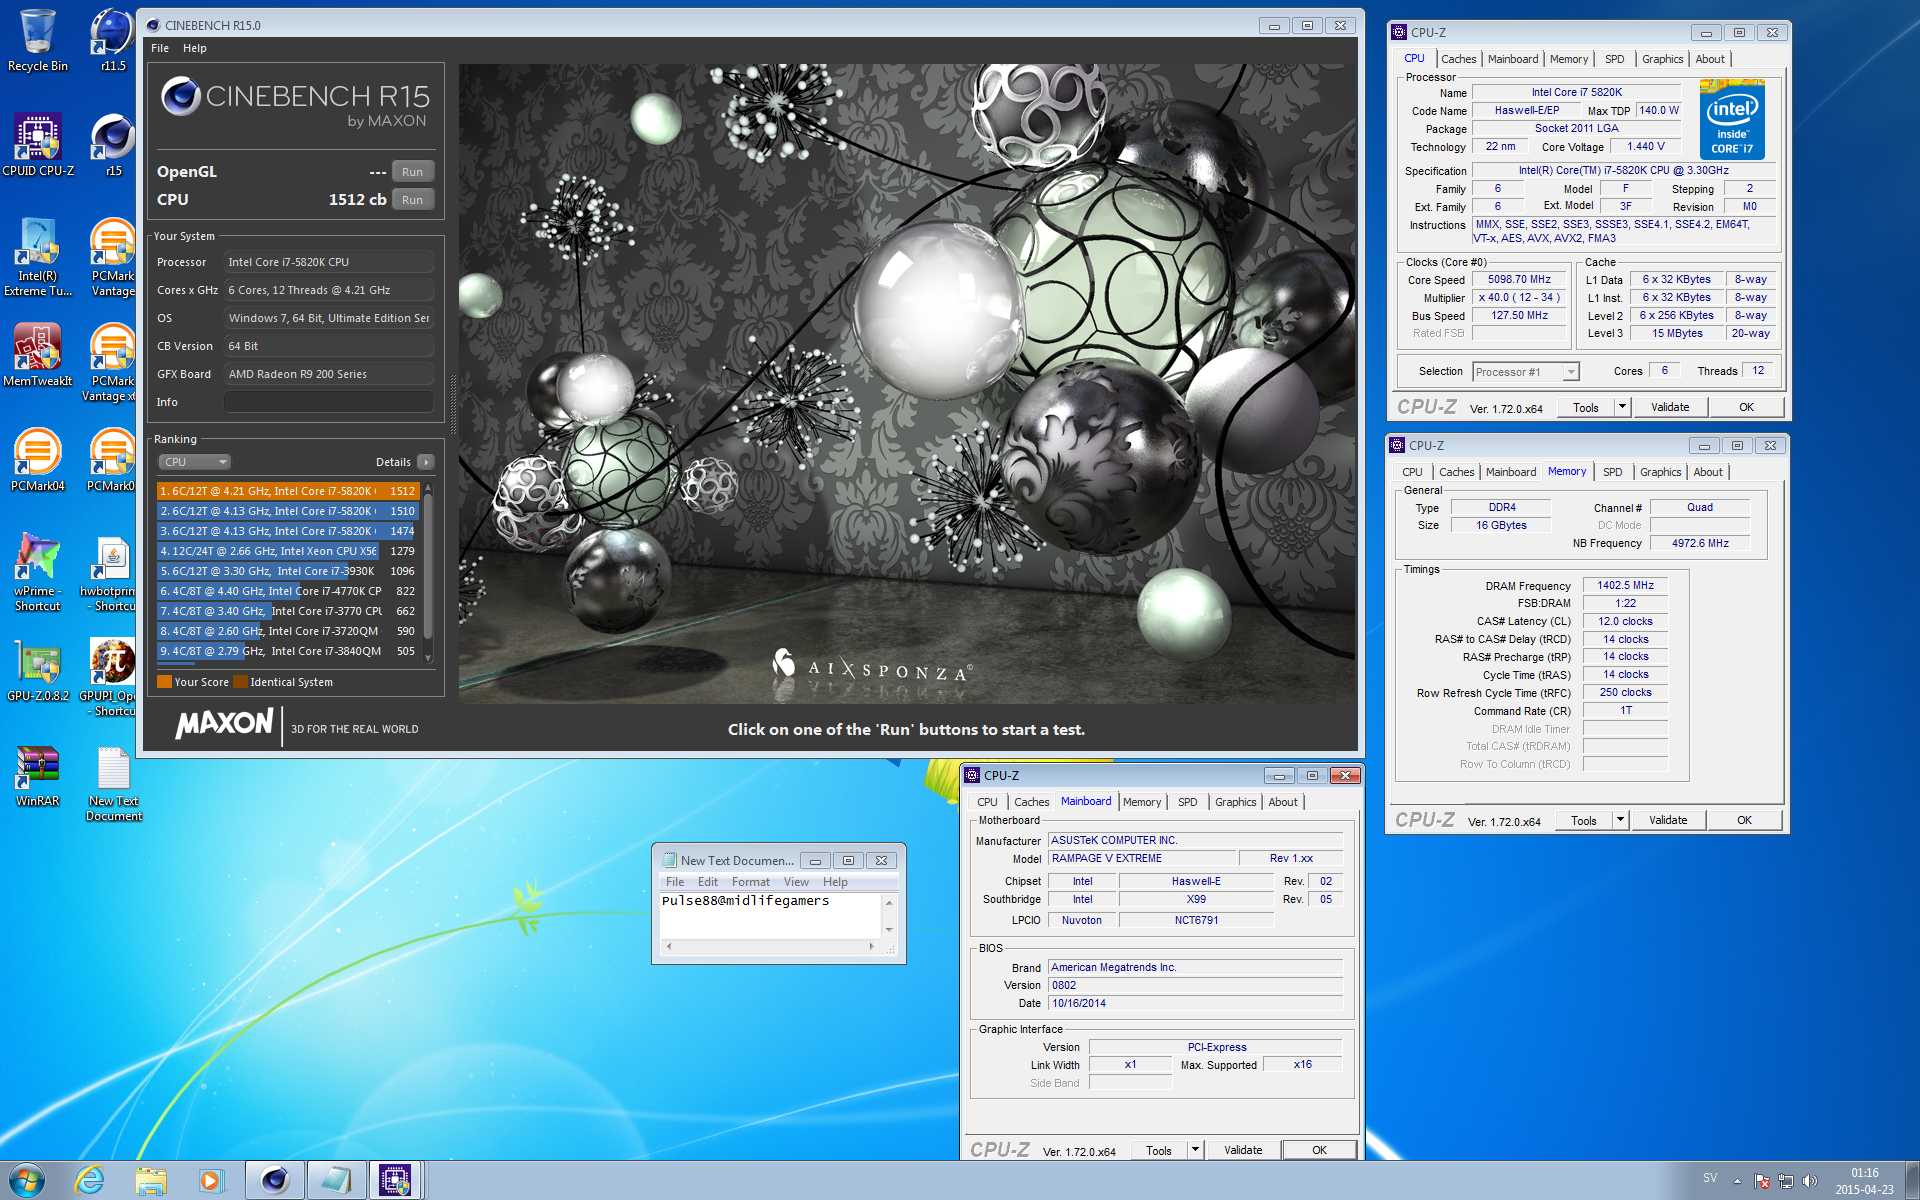
Task: Switch to CPU-Z taskbar button
Action: [396, 1180]
